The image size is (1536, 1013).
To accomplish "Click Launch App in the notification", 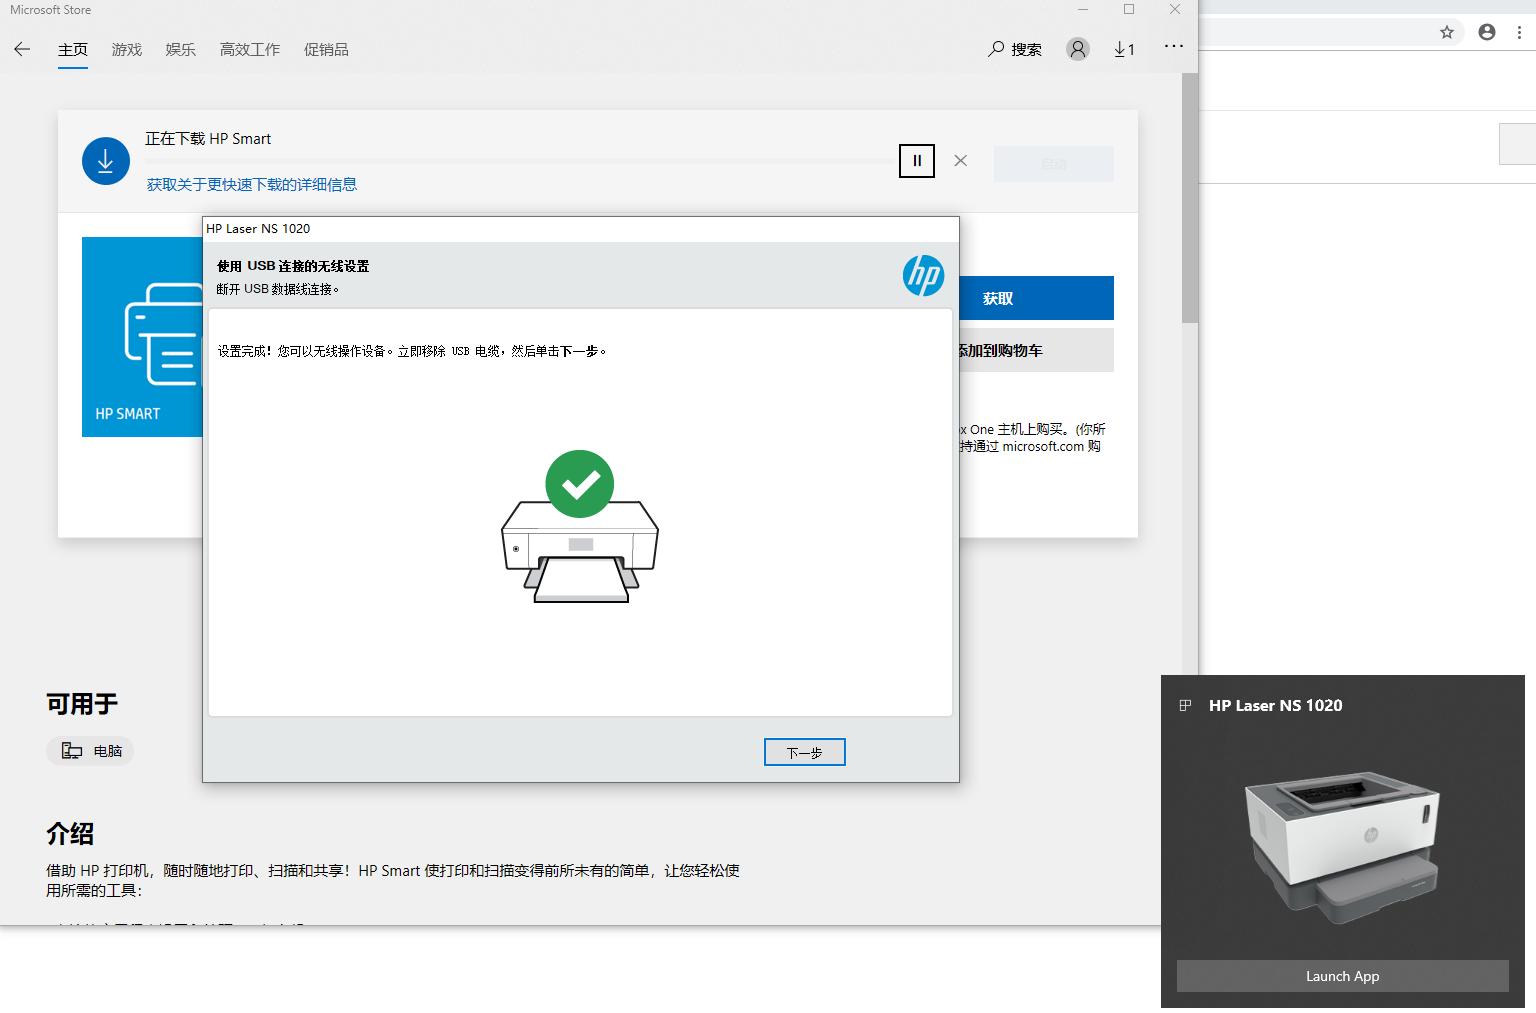I will tap(1342, 976).
